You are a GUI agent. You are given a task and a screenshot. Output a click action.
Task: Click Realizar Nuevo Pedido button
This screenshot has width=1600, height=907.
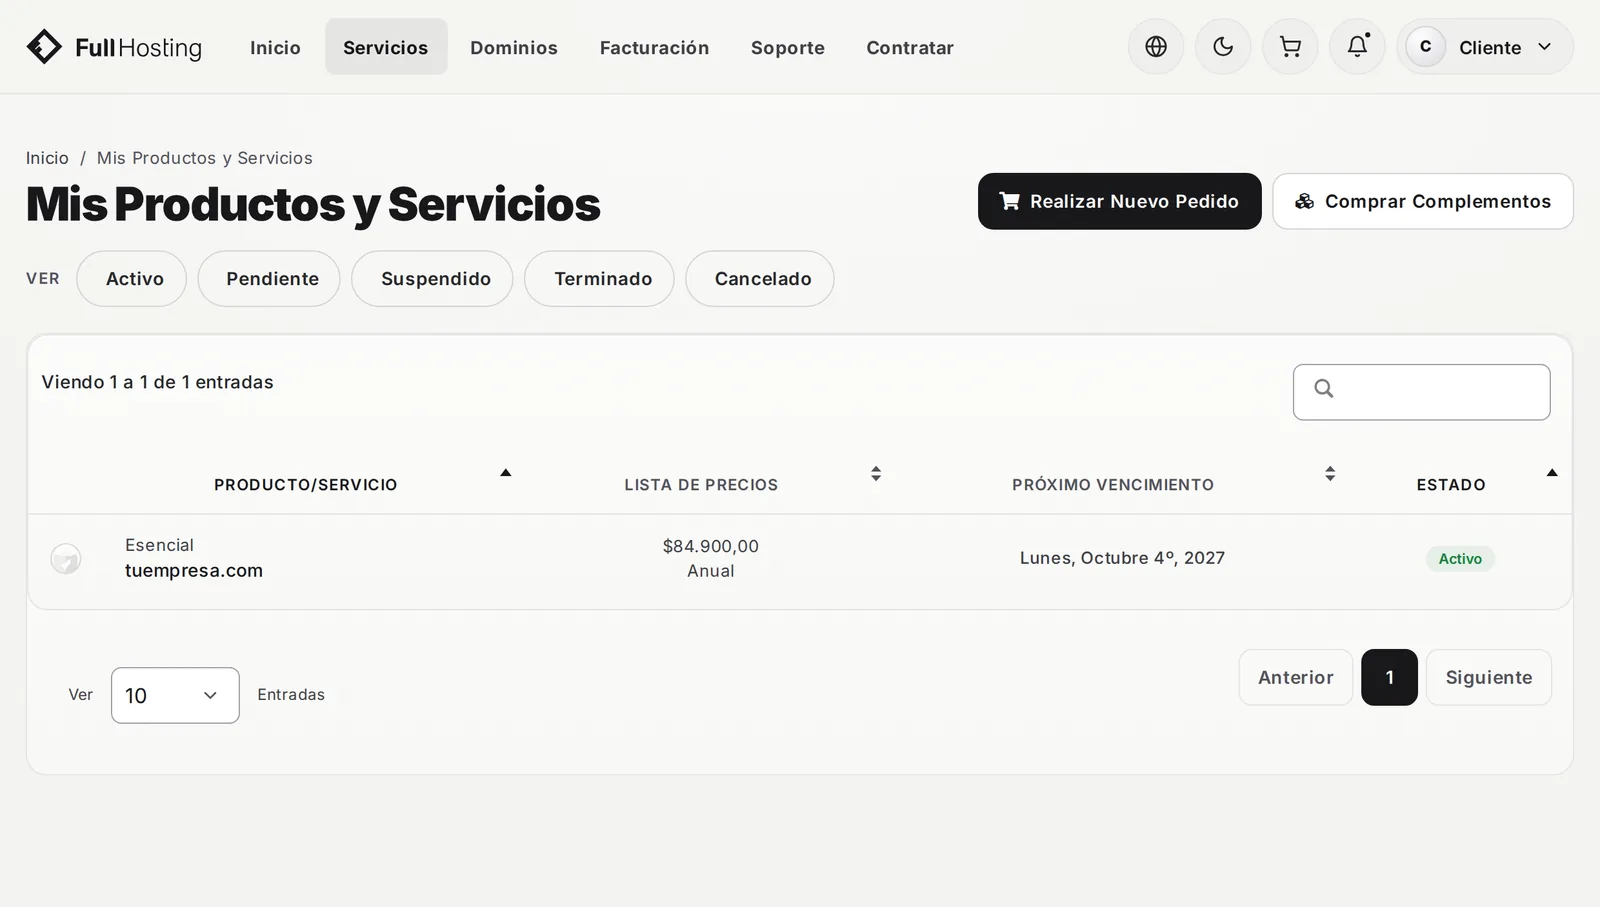1120,201
